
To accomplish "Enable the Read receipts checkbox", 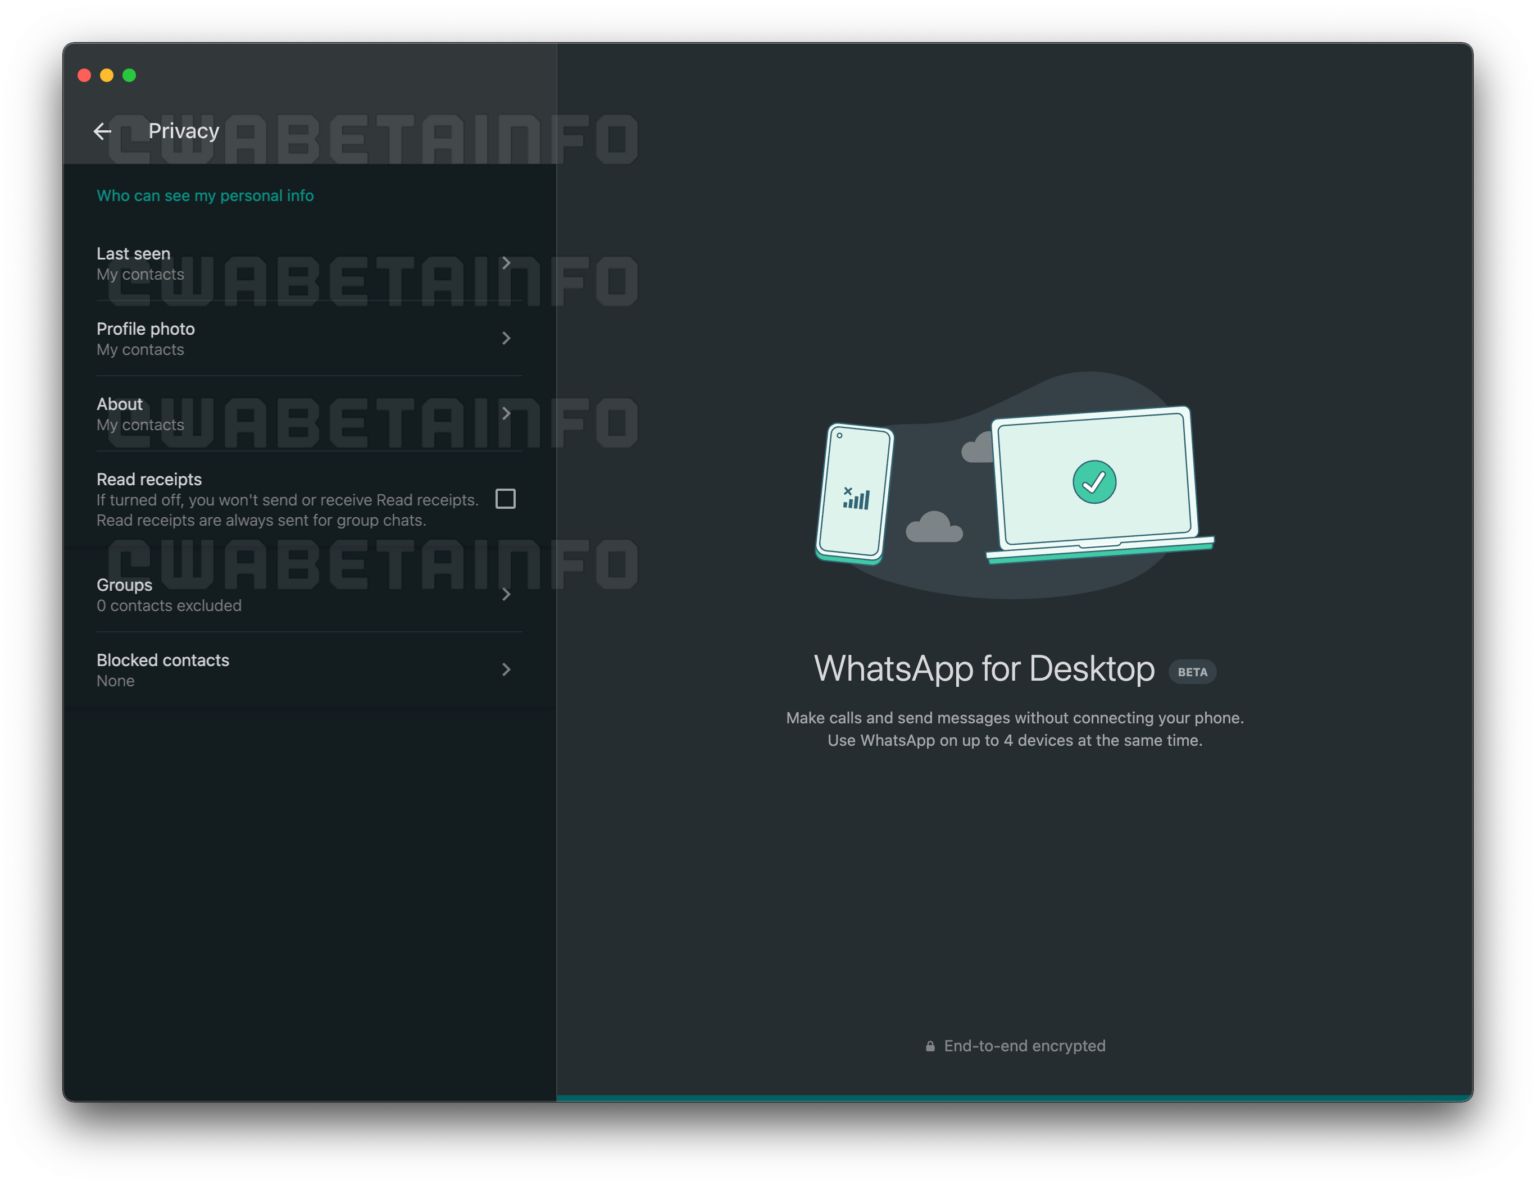I will coord(506,498).
